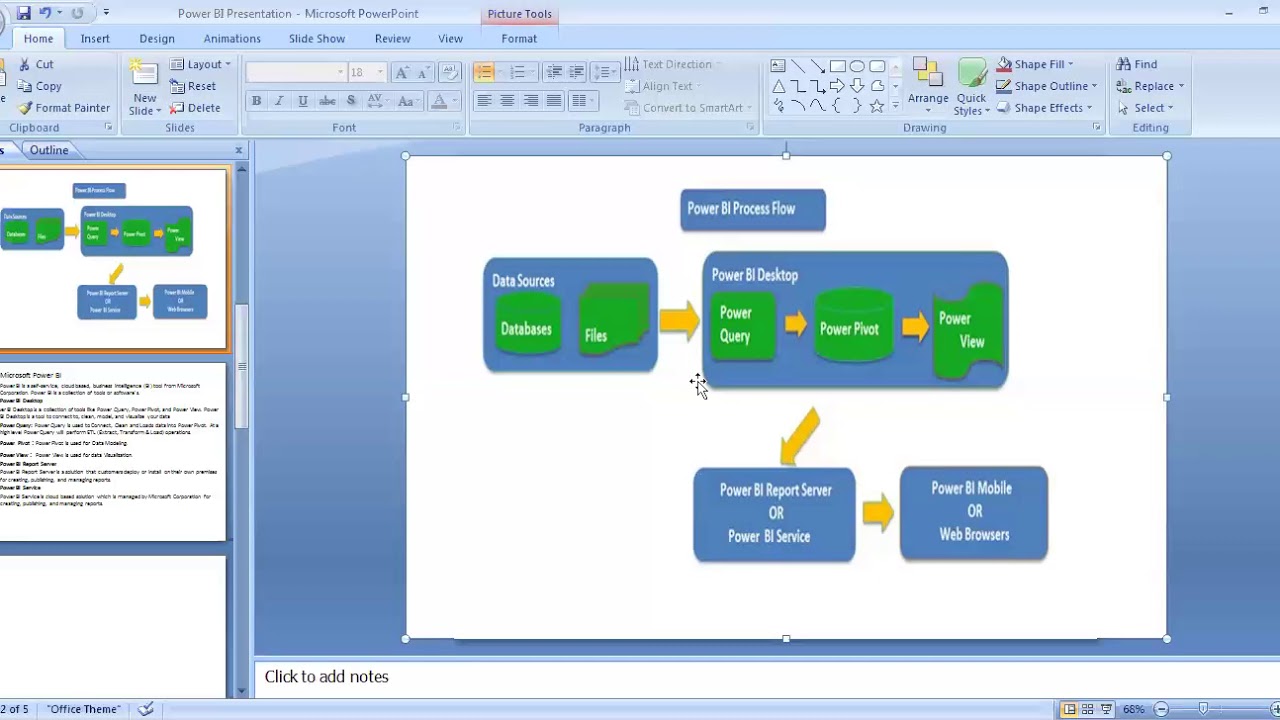This screenshot has height=720, width=1280.
Task: Open Shape Outline dropdown
Action: pyautogui.click(x=1047, y=86)
